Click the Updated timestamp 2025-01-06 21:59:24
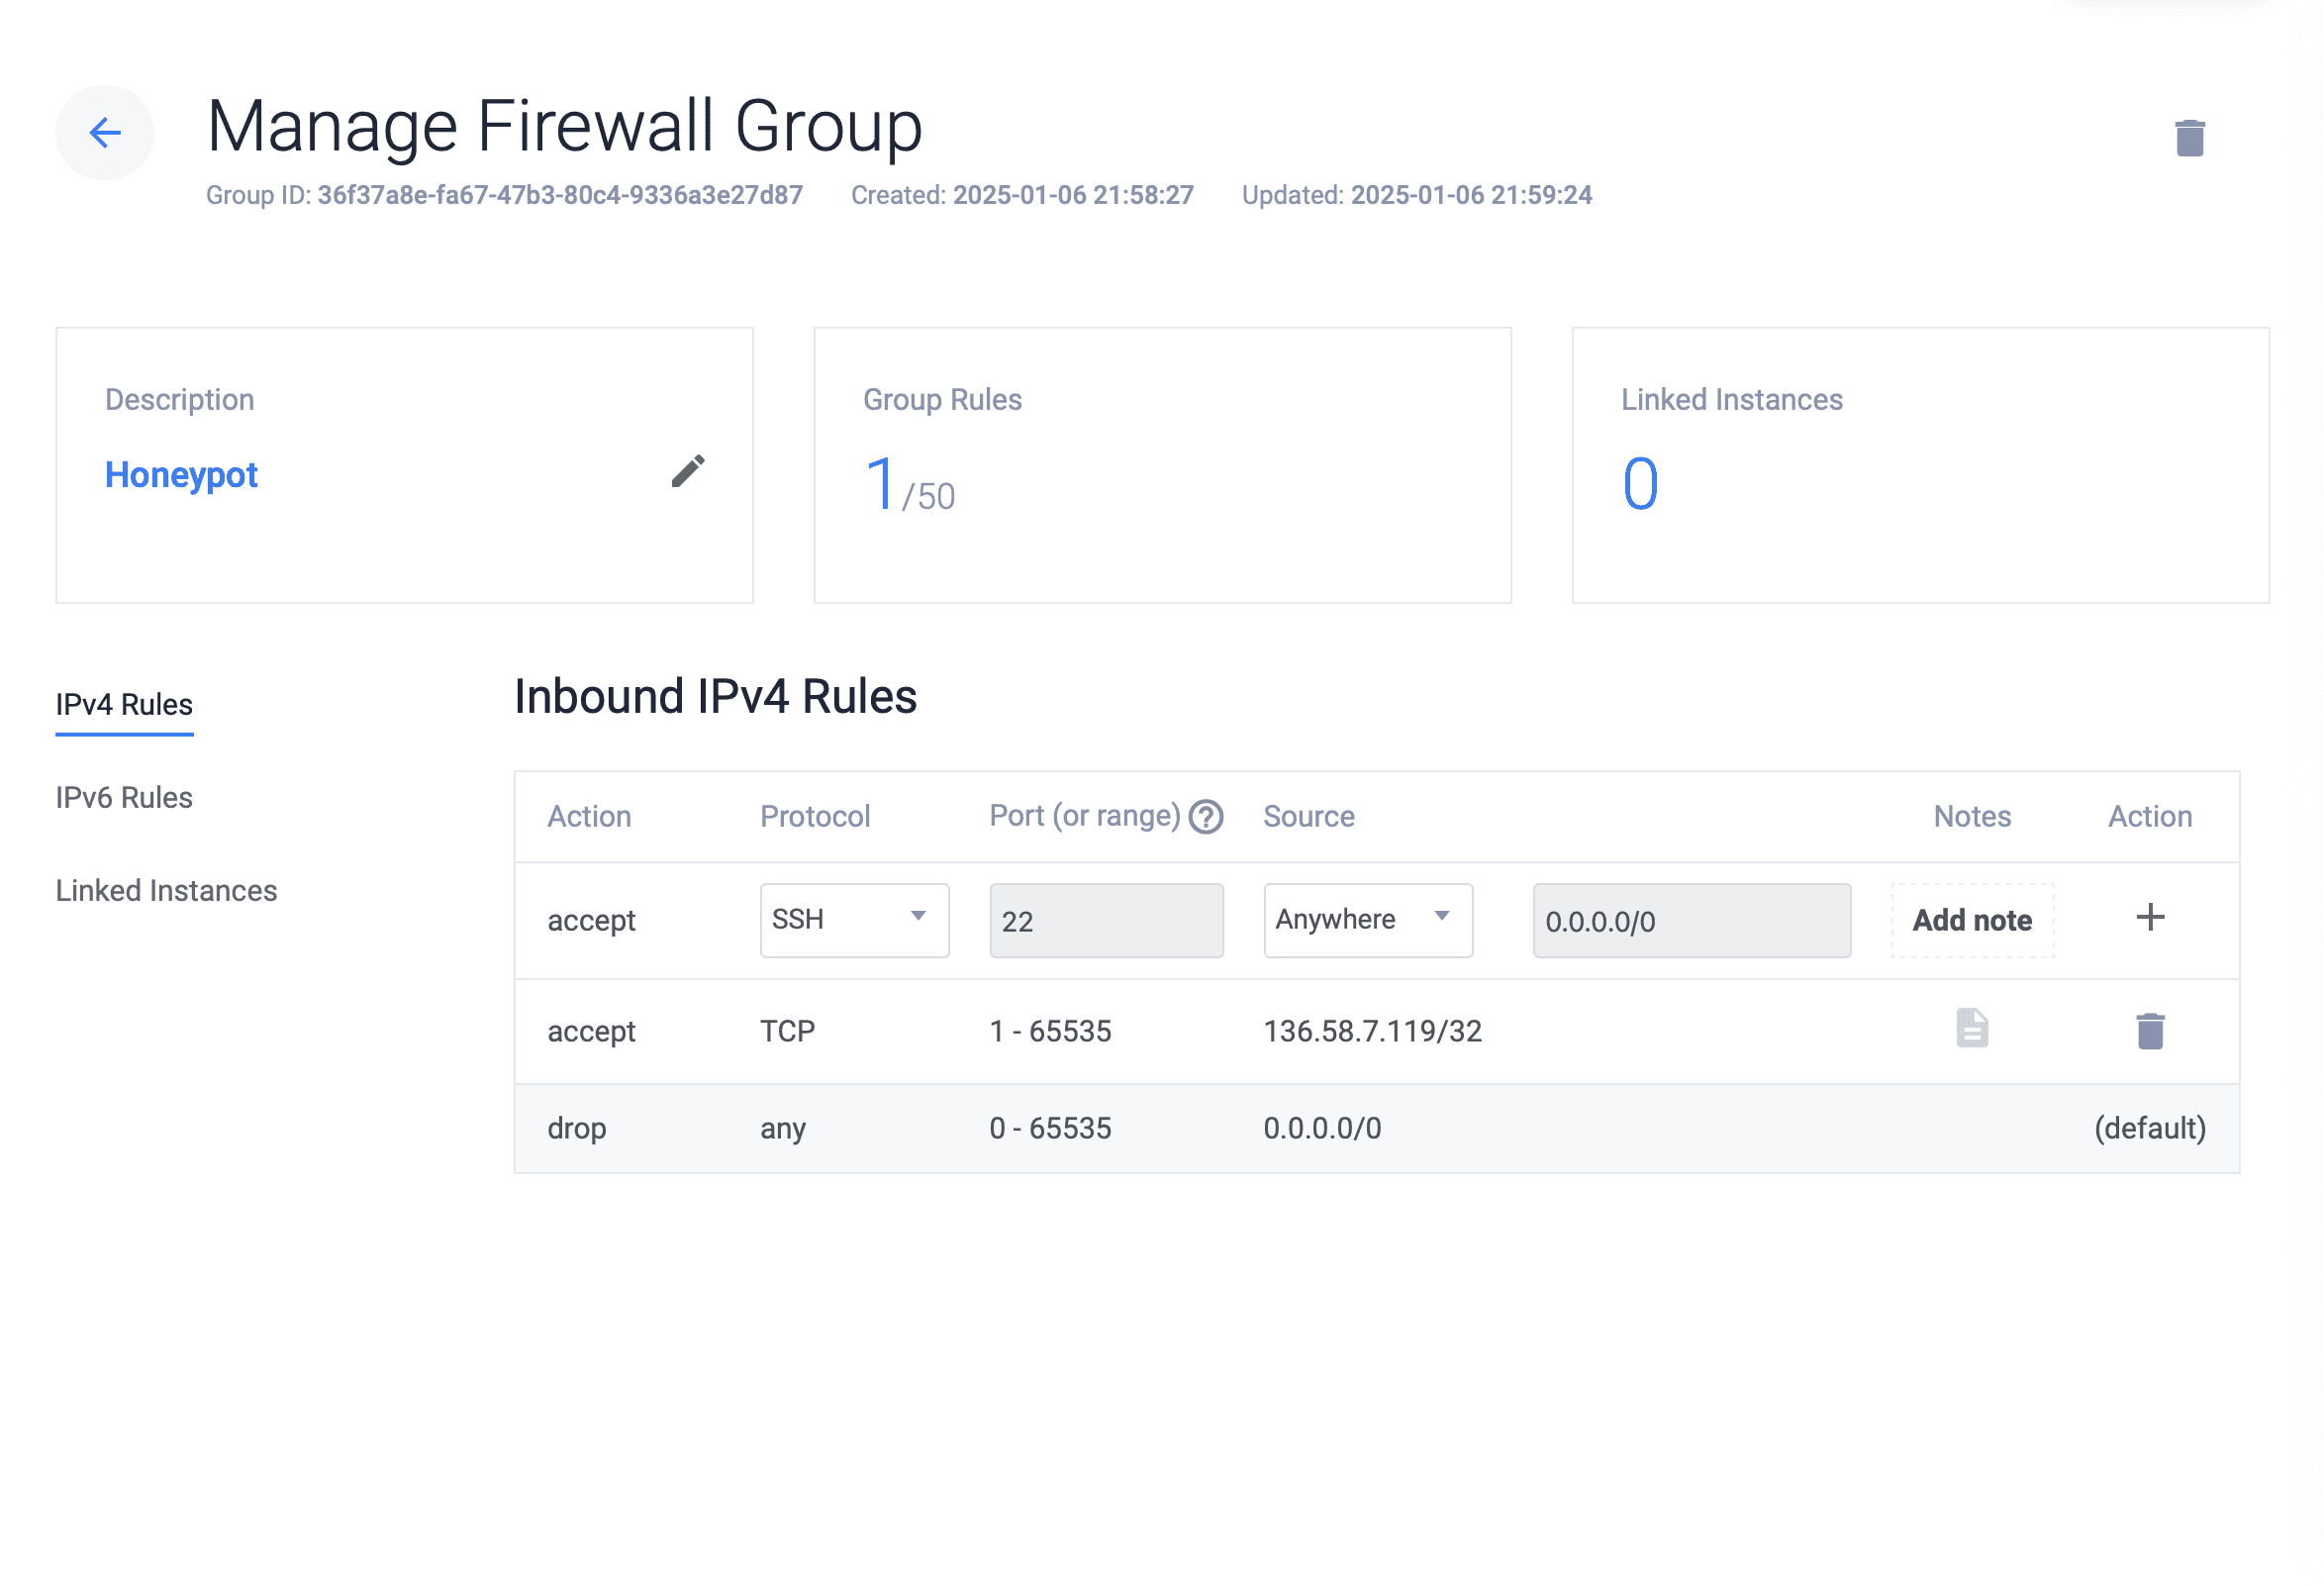 tap(1471, 195)
